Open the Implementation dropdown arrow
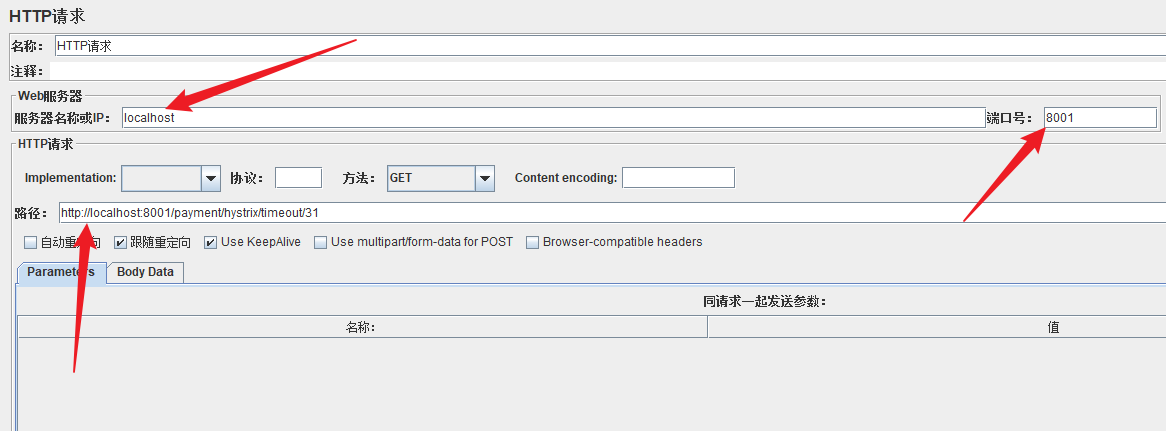Viewport: 1166px width, 431px height. click(211, 178)
